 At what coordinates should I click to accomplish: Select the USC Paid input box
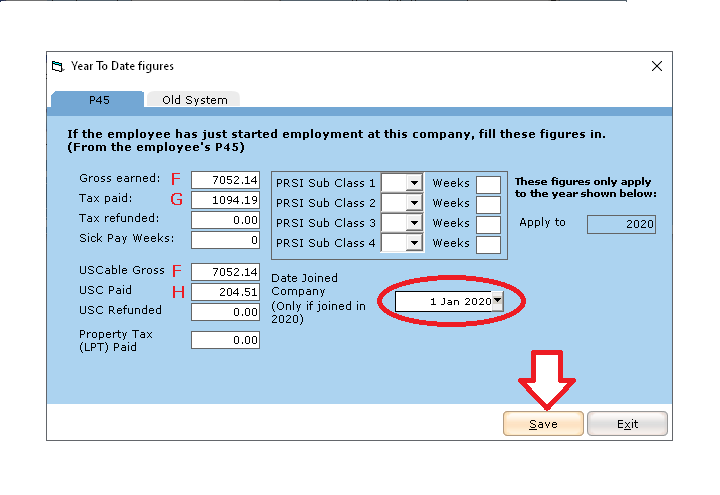225,292
